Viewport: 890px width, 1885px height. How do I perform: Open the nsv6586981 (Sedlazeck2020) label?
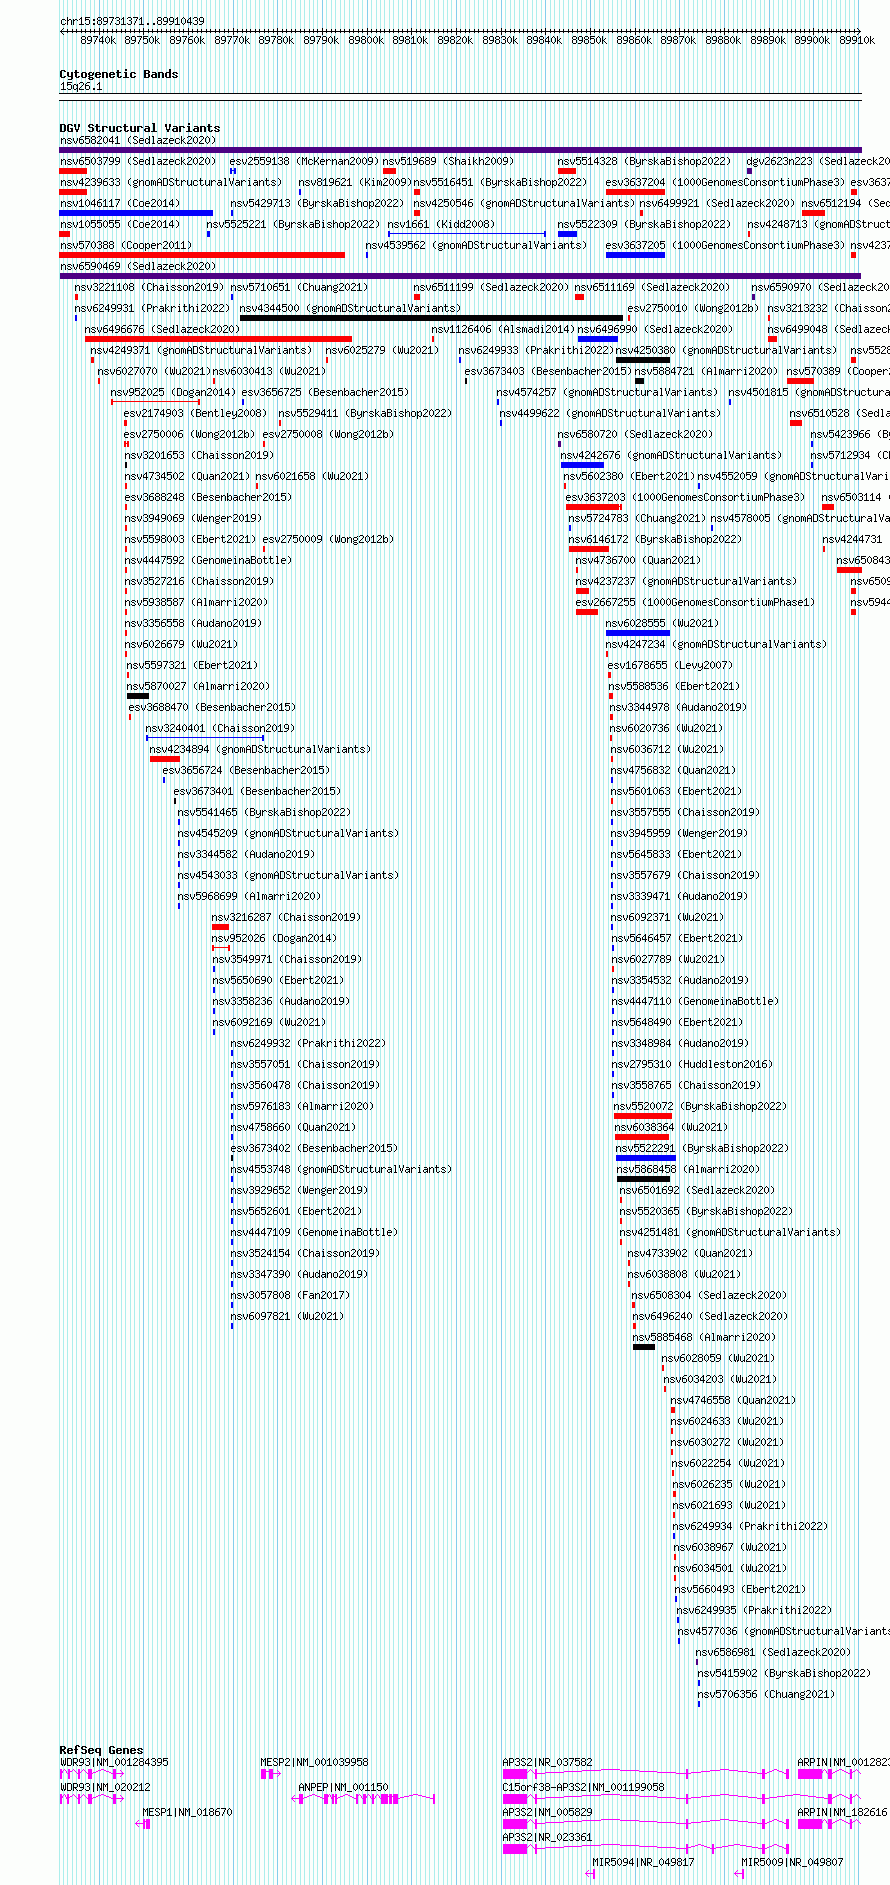click(774, 1652)
